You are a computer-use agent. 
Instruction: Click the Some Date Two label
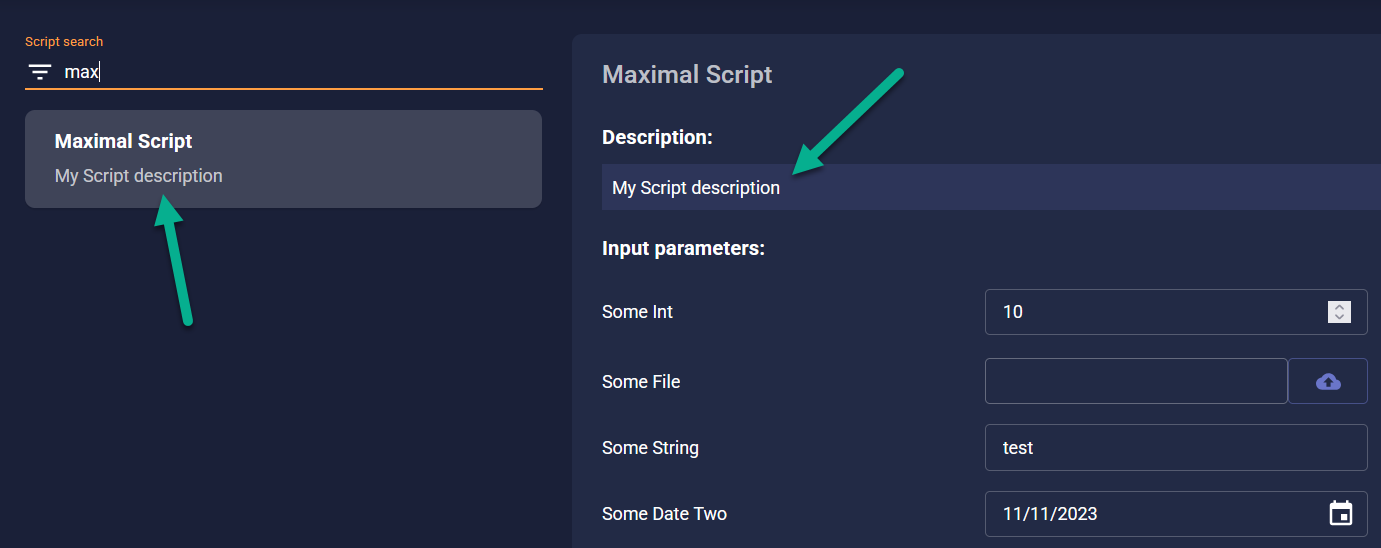(x=664, y=514)
